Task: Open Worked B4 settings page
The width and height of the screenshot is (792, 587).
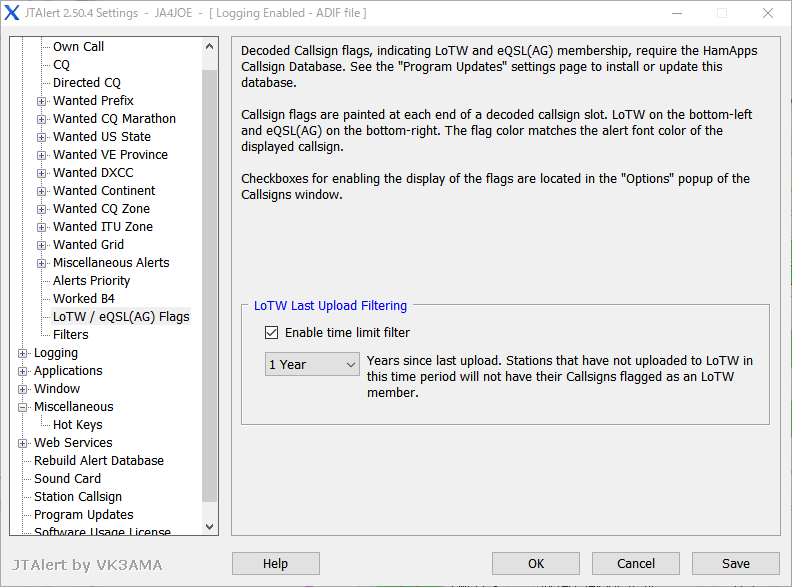Action: [x=84, y=299]
